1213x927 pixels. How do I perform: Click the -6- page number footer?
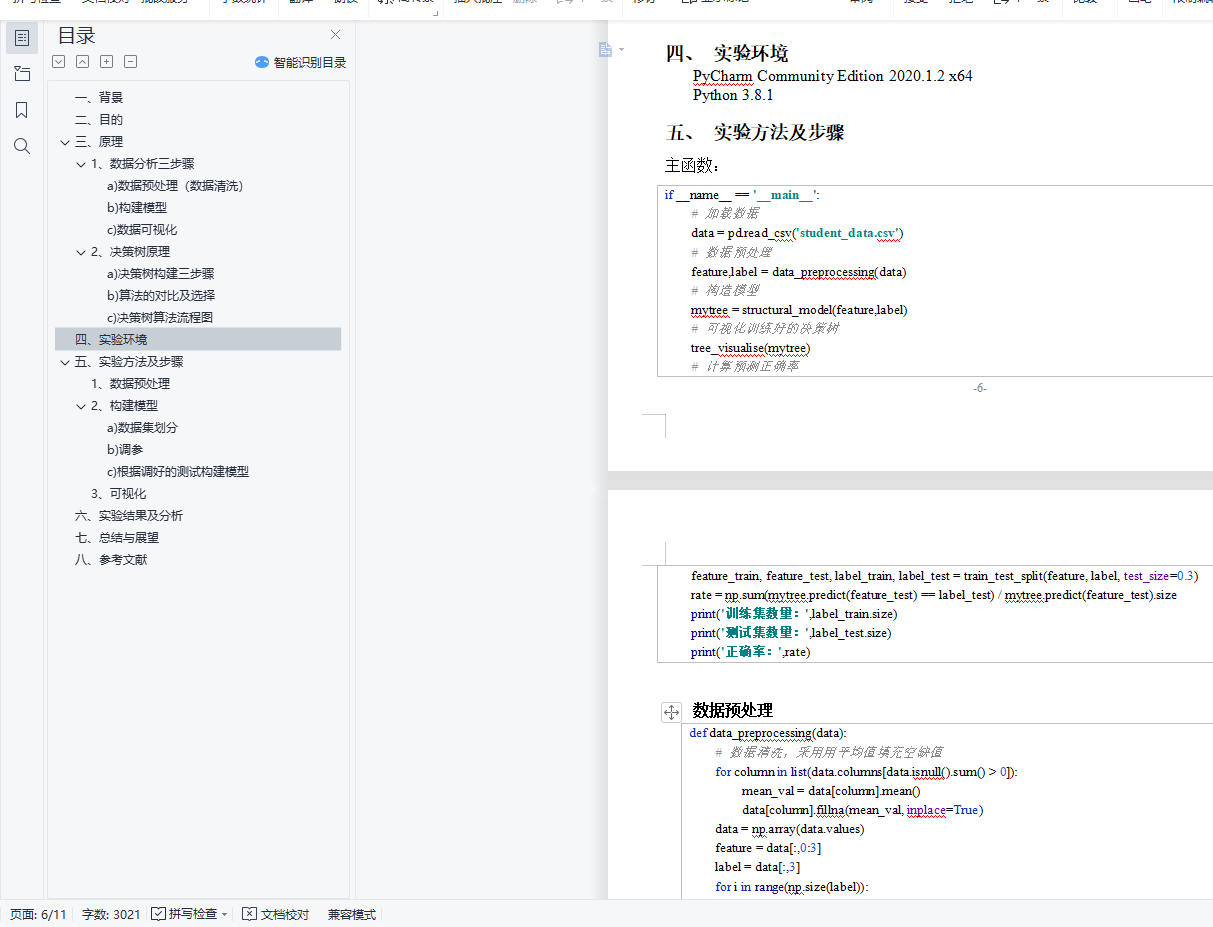[x=980, y=388]
